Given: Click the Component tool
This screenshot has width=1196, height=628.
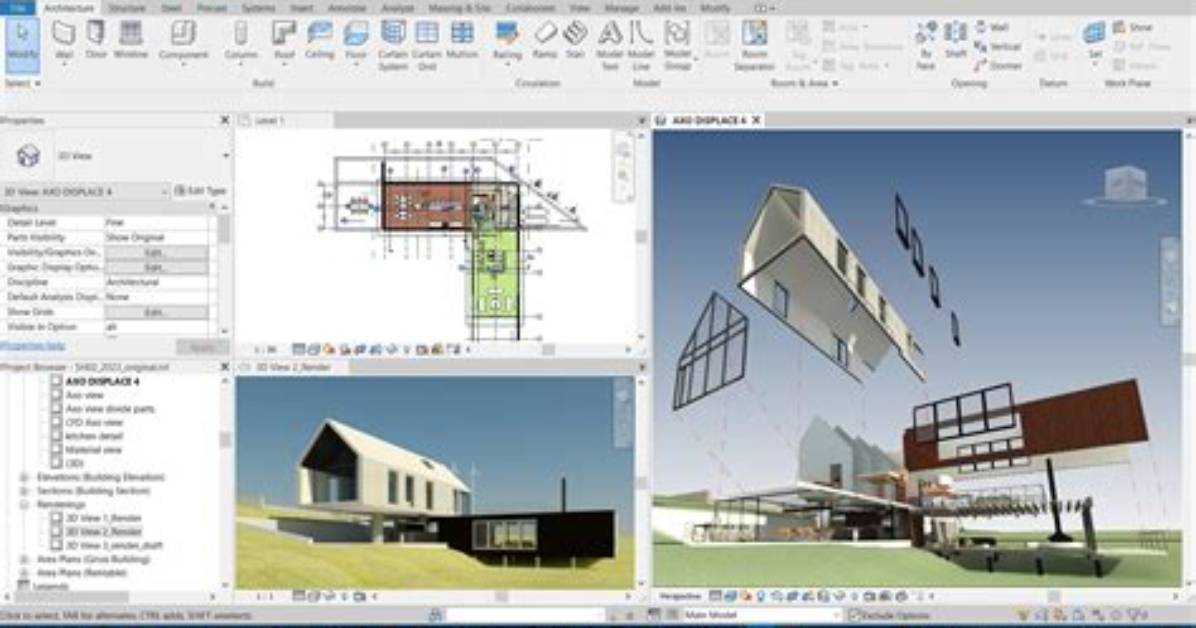Looking at the screenshot, I should pyautogui.click(x=183, y=41).
